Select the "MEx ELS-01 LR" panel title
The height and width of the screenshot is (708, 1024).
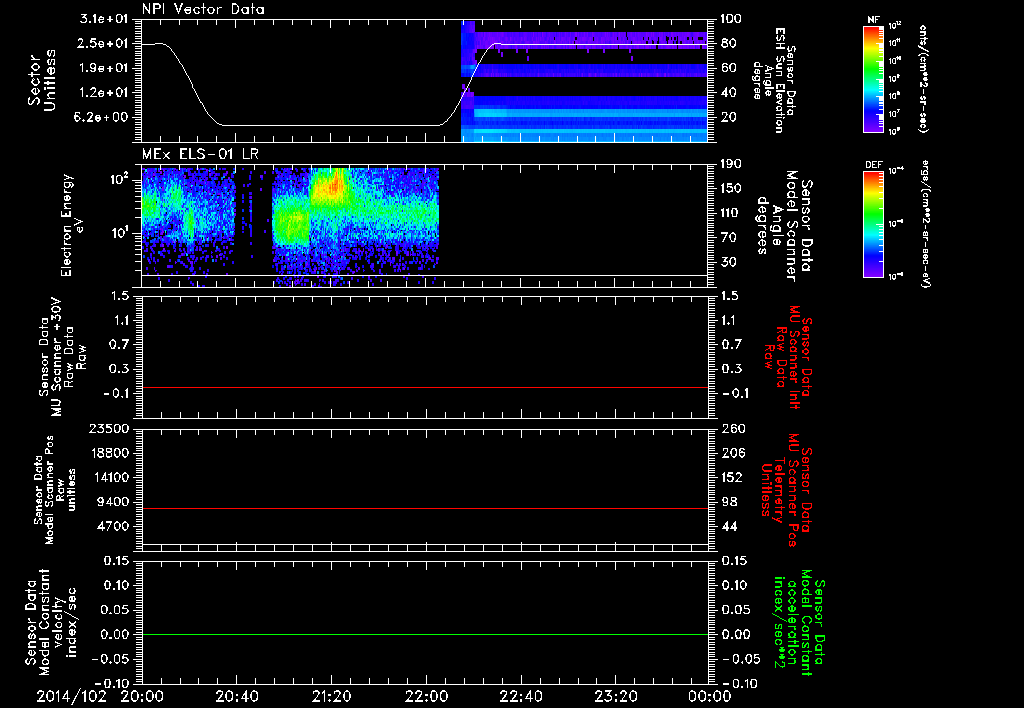[200, 155]
